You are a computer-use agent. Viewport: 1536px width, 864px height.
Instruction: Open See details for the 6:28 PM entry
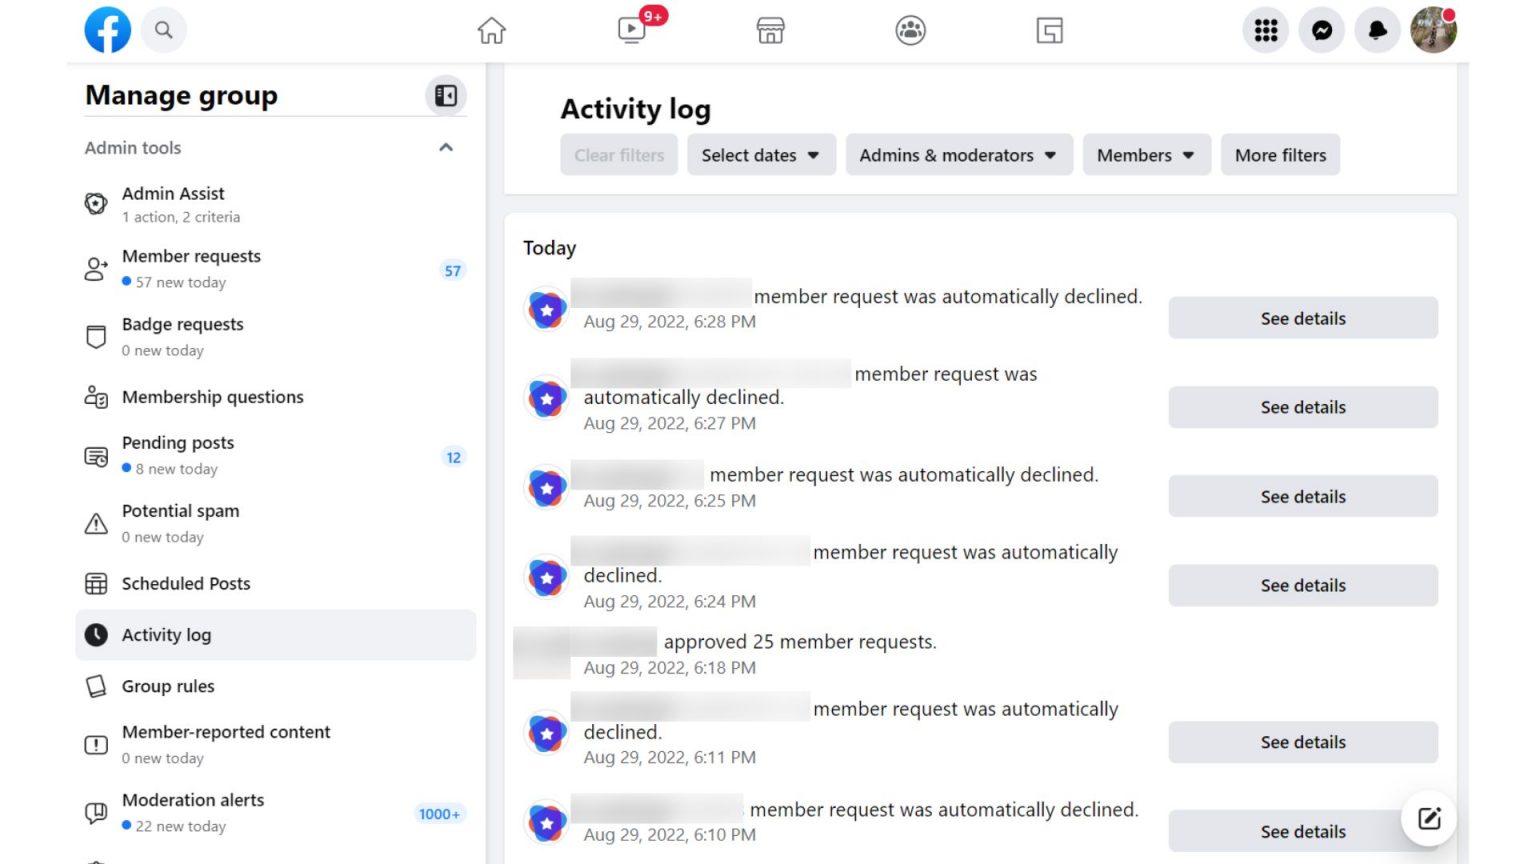(x=1302, y=318)
